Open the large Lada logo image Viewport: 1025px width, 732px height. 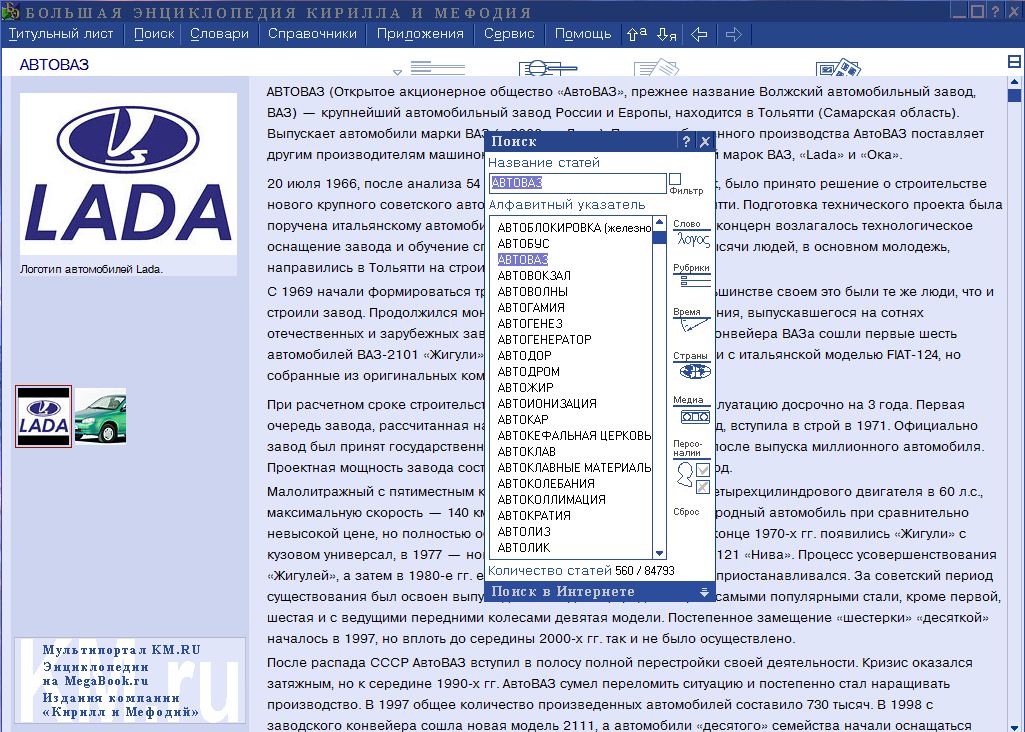(x=128, y=174)
